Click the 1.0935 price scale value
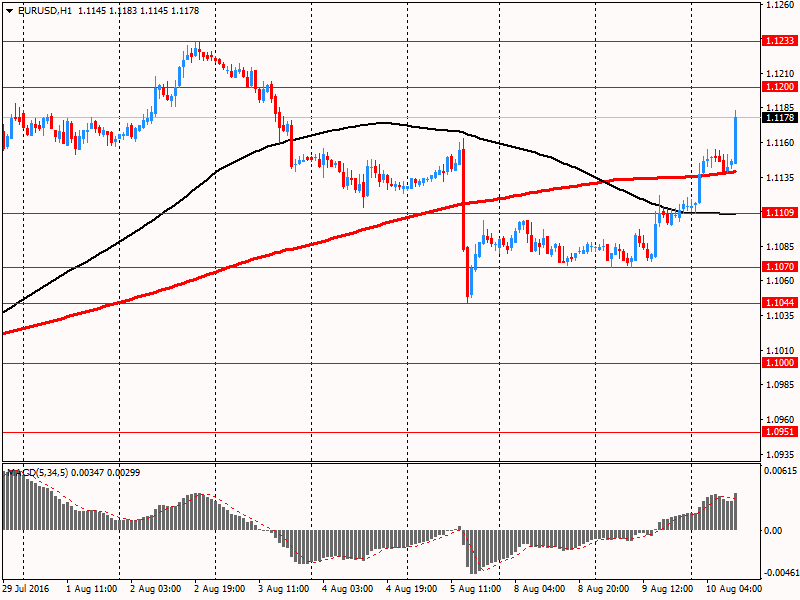 click(x=780, y=454)
